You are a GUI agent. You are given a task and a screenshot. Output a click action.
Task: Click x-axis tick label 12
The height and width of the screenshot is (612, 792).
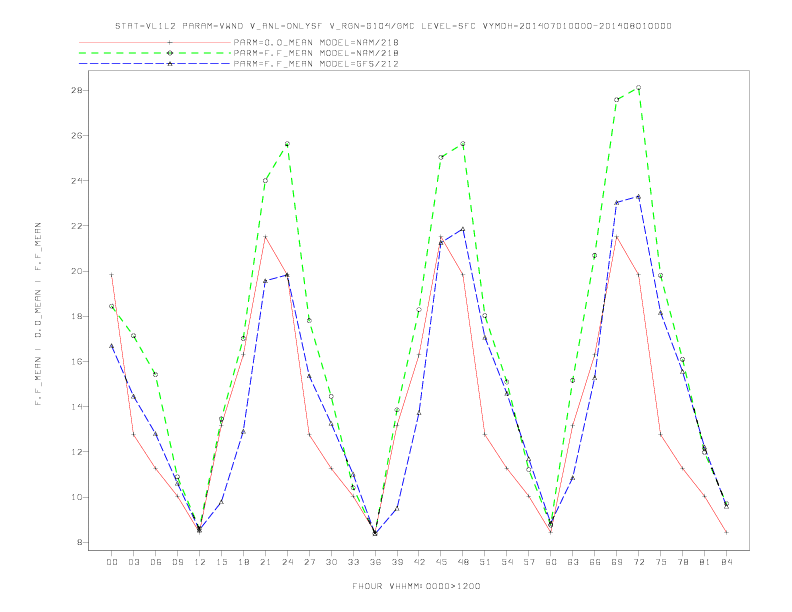point(200,562)
